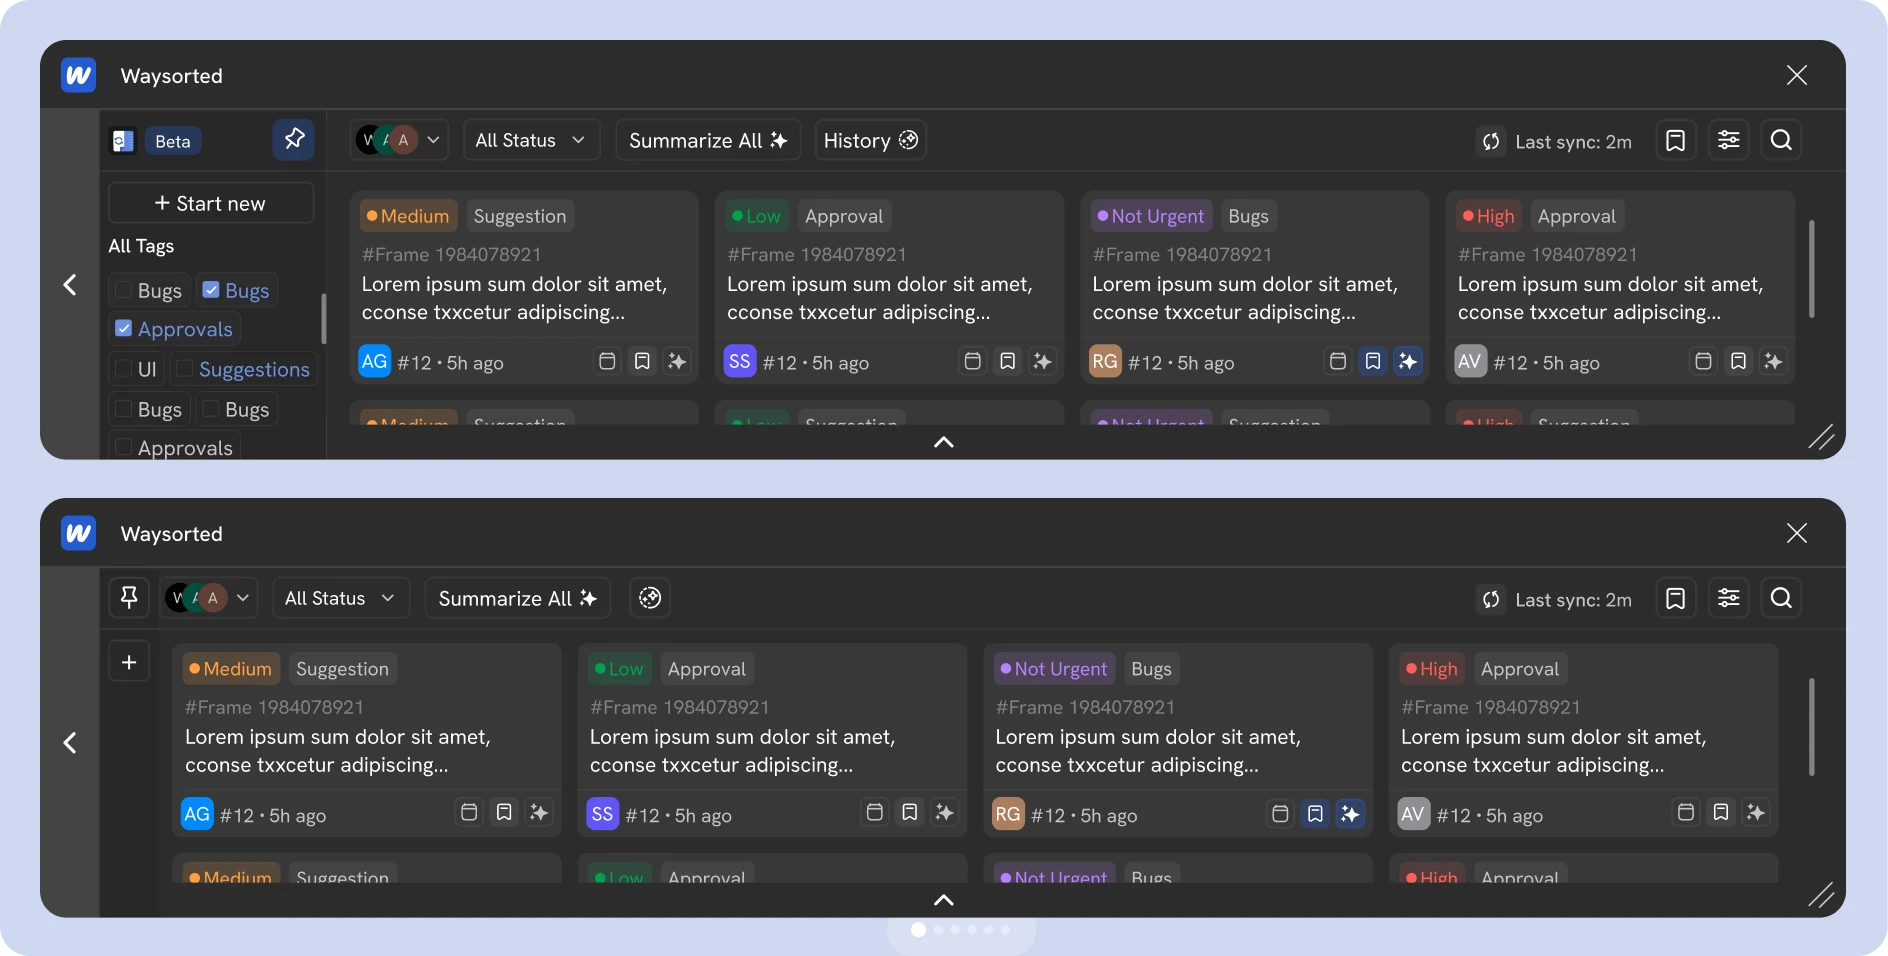Click calendar icon on RG card in top window

[x=1338, y=361]
